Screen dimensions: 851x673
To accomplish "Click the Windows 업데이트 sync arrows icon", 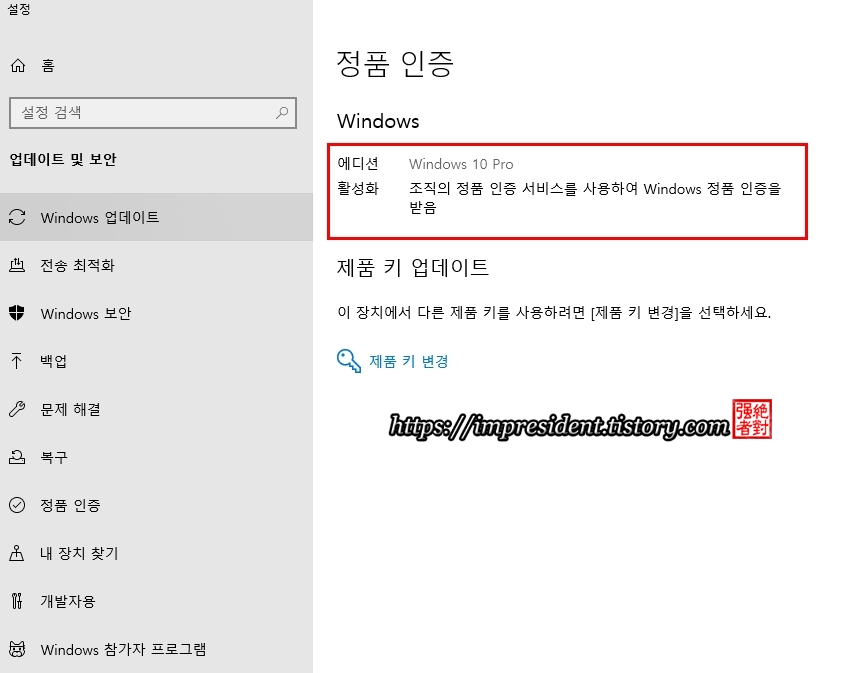I will tap(17, 217).
